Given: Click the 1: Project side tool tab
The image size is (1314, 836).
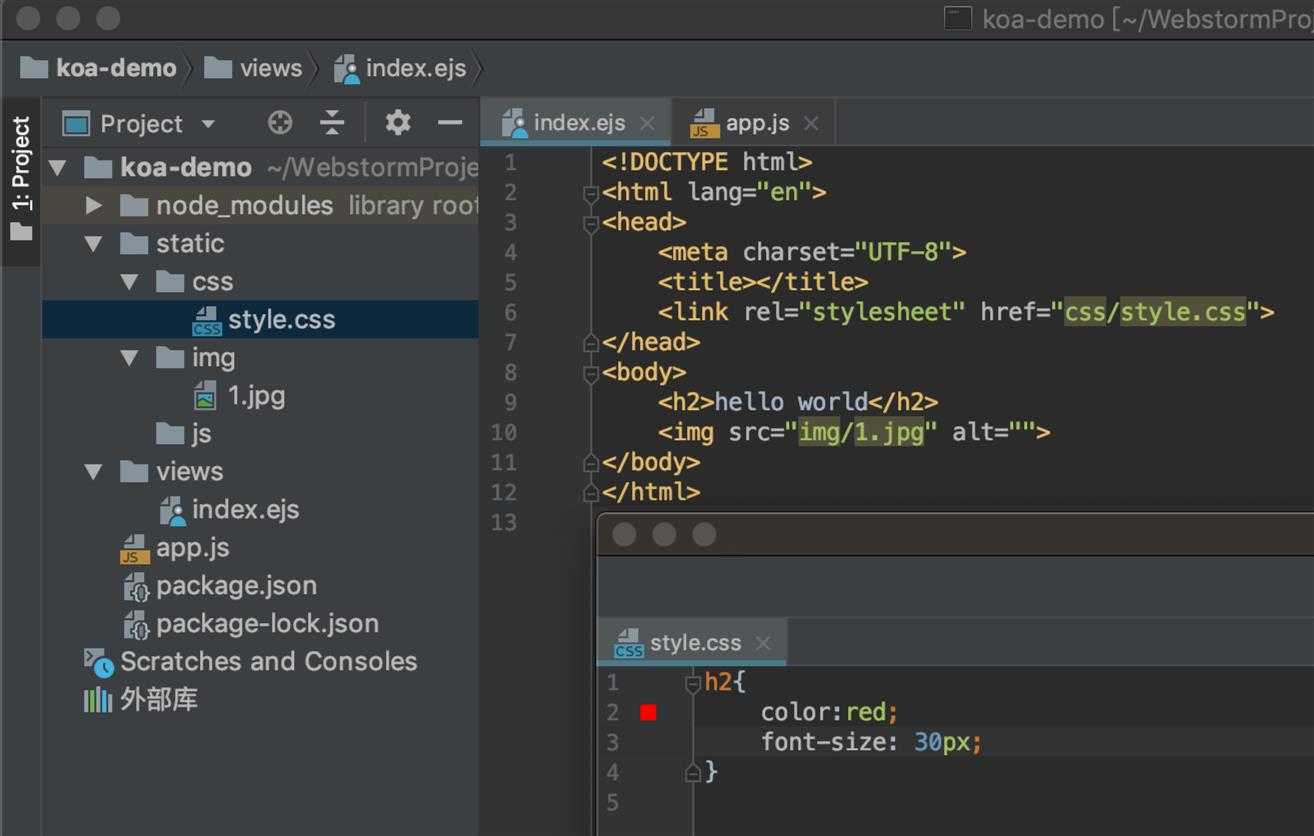Looking at the screenshot, I should pyautogui.click(x=21, y=181).
